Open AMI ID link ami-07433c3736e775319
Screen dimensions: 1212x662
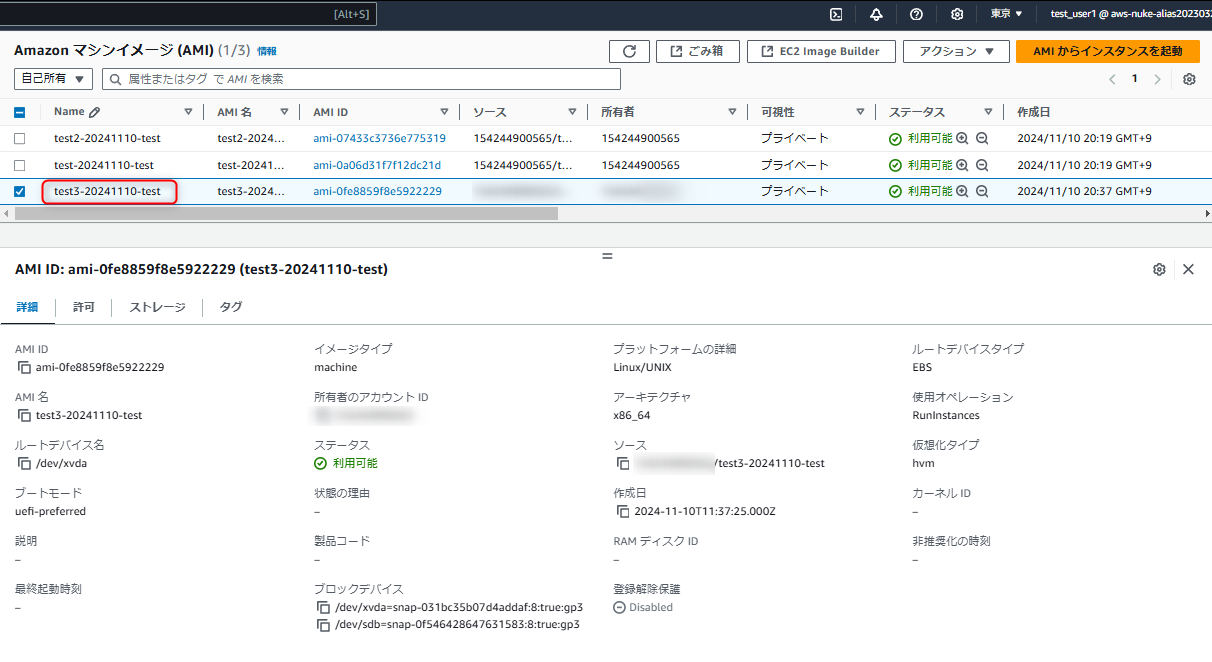379,139
